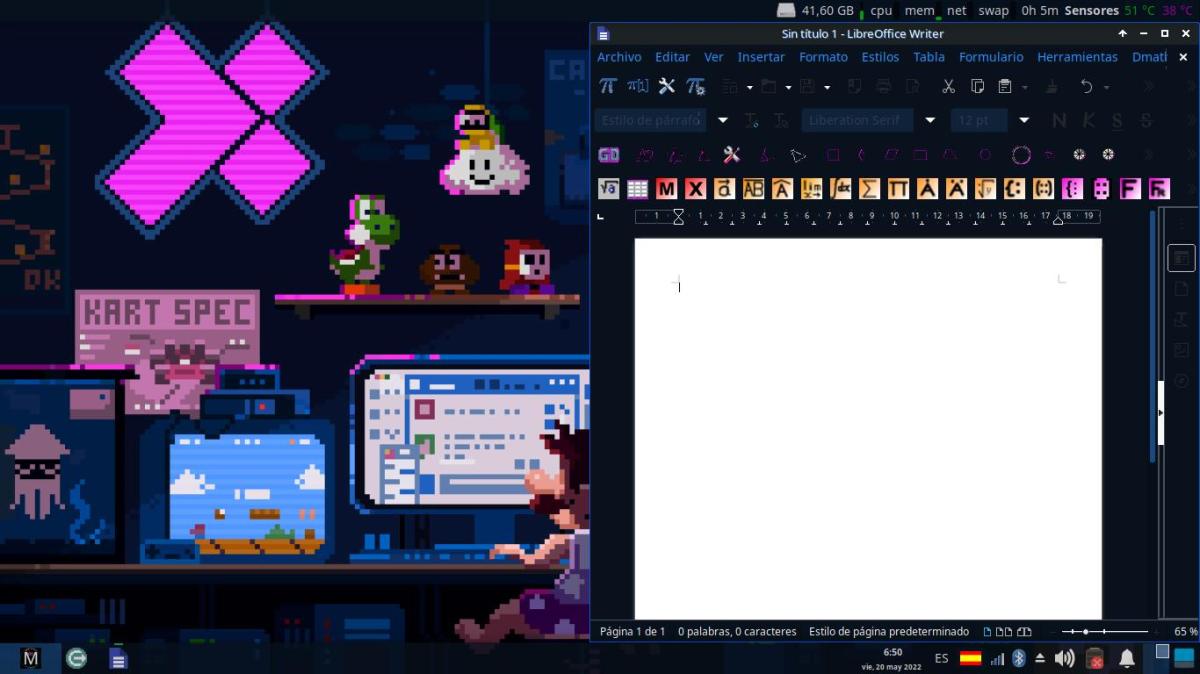The height and width of the screenshot is (674, 1200).
Task: Toggle single-page view in status bar
Action: pos(988,632)
